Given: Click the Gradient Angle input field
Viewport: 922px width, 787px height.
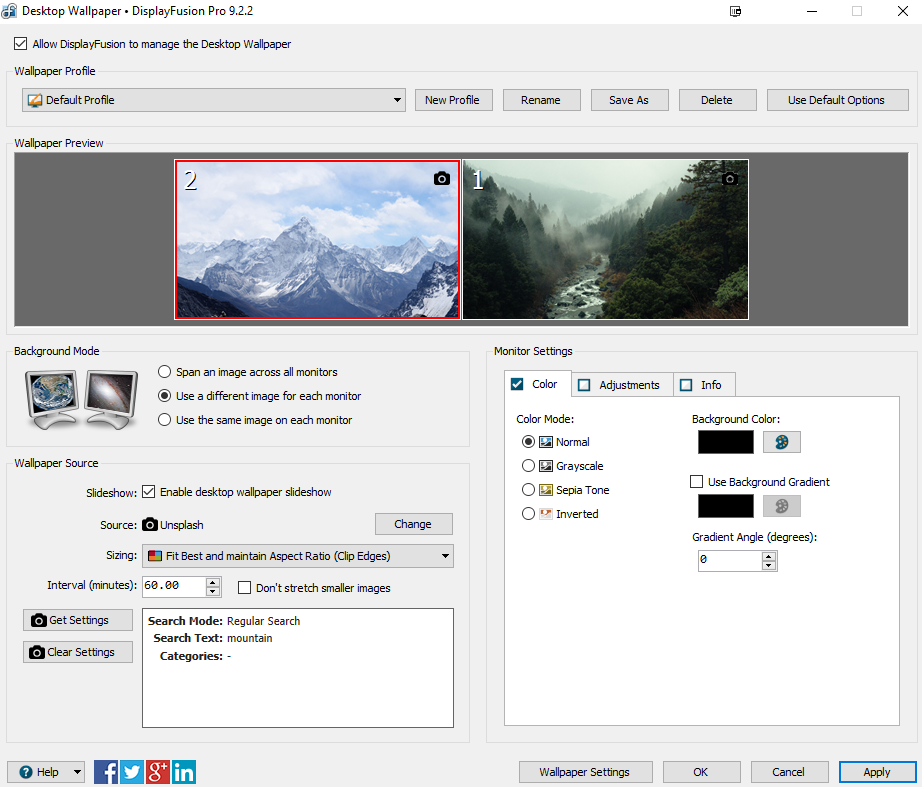Looking at the screenshot, I should (x=729, y=560).
